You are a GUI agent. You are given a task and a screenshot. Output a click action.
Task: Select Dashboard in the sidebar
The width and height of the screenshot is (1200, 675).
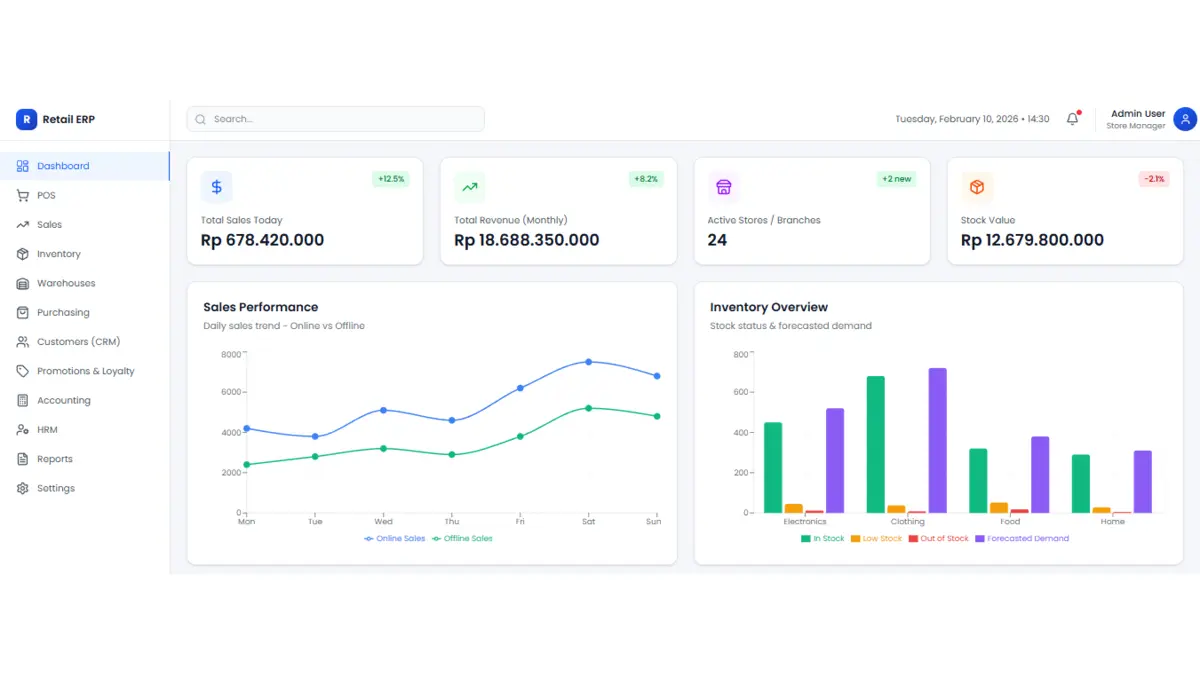62,166
